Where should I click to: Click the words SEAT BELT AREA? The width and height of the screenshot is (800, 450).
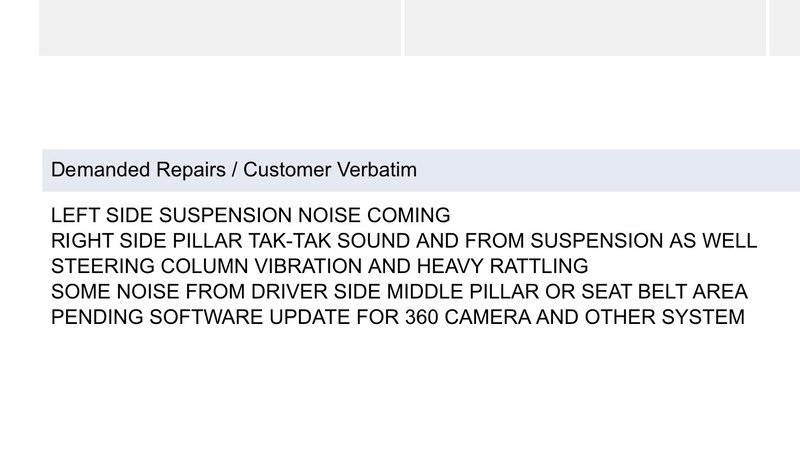click(664, 292)
